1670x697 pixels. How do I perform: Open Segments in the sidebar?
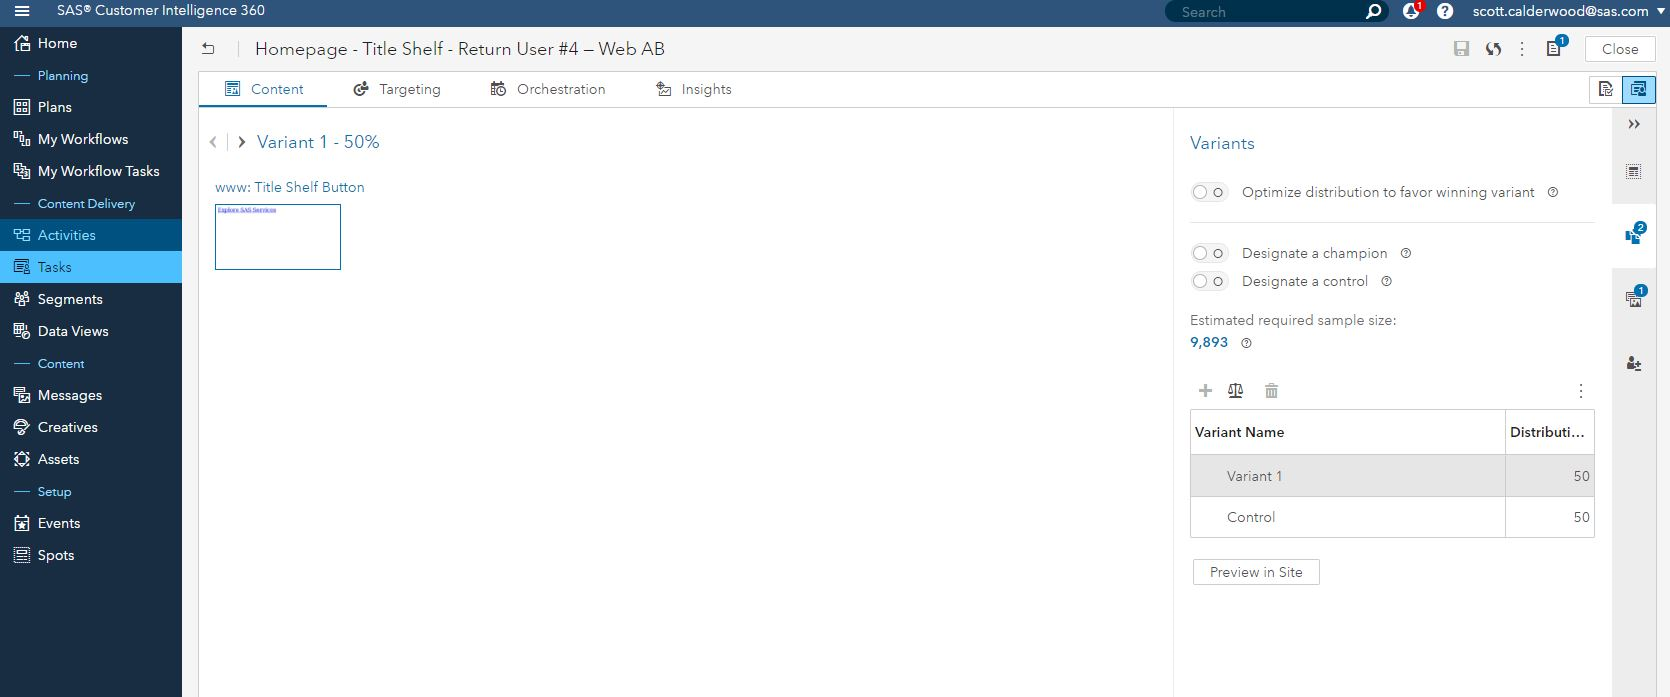click(x=91, y=299)
